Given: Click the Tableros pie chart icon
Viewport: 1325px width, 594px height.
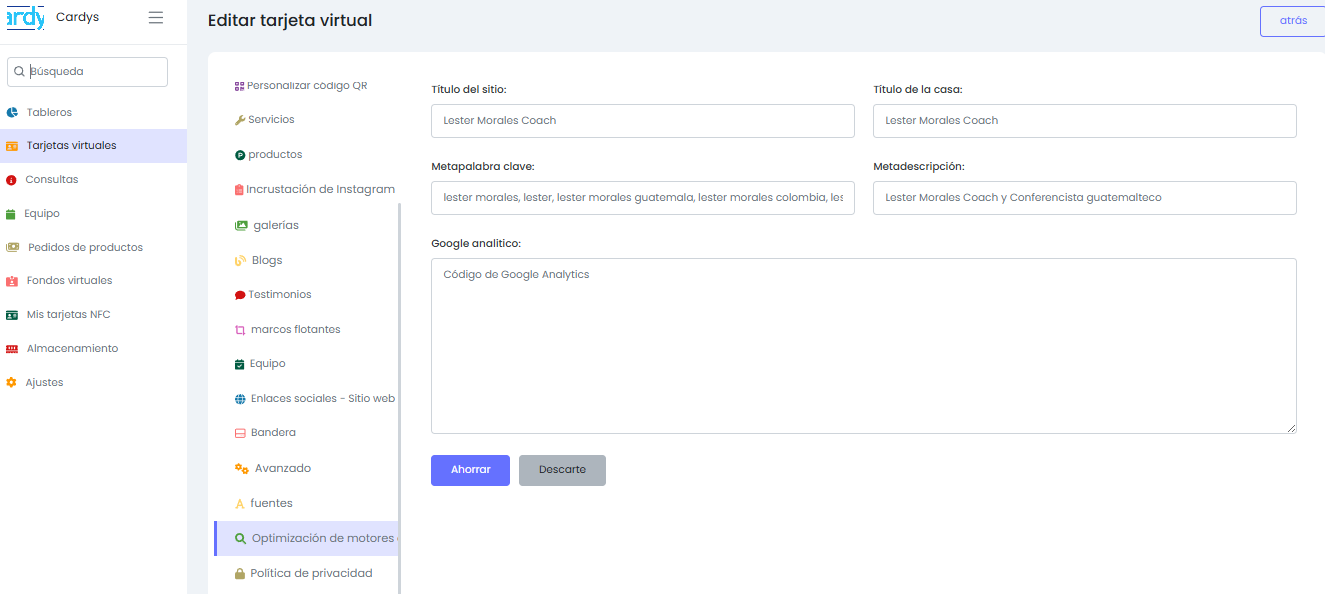Looking at the screenshot, I should pyautogui.click(x=12, y=113).
